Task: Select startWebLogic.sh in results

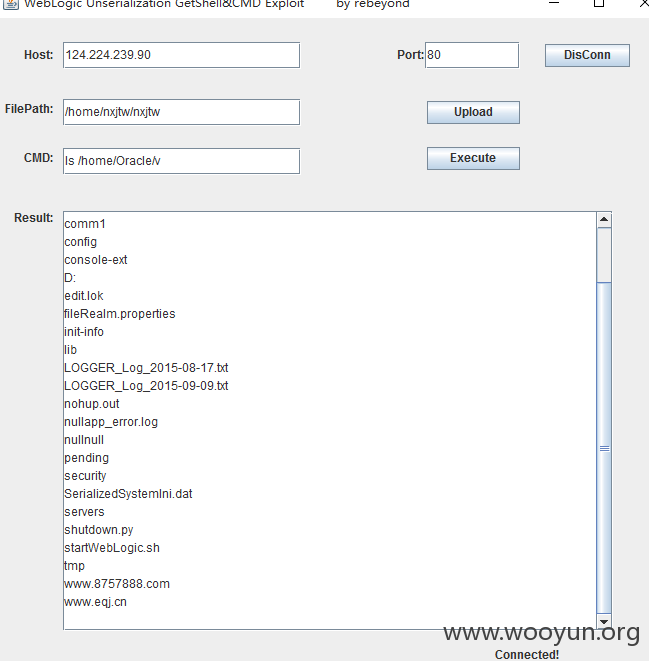Action: (112, 548)
